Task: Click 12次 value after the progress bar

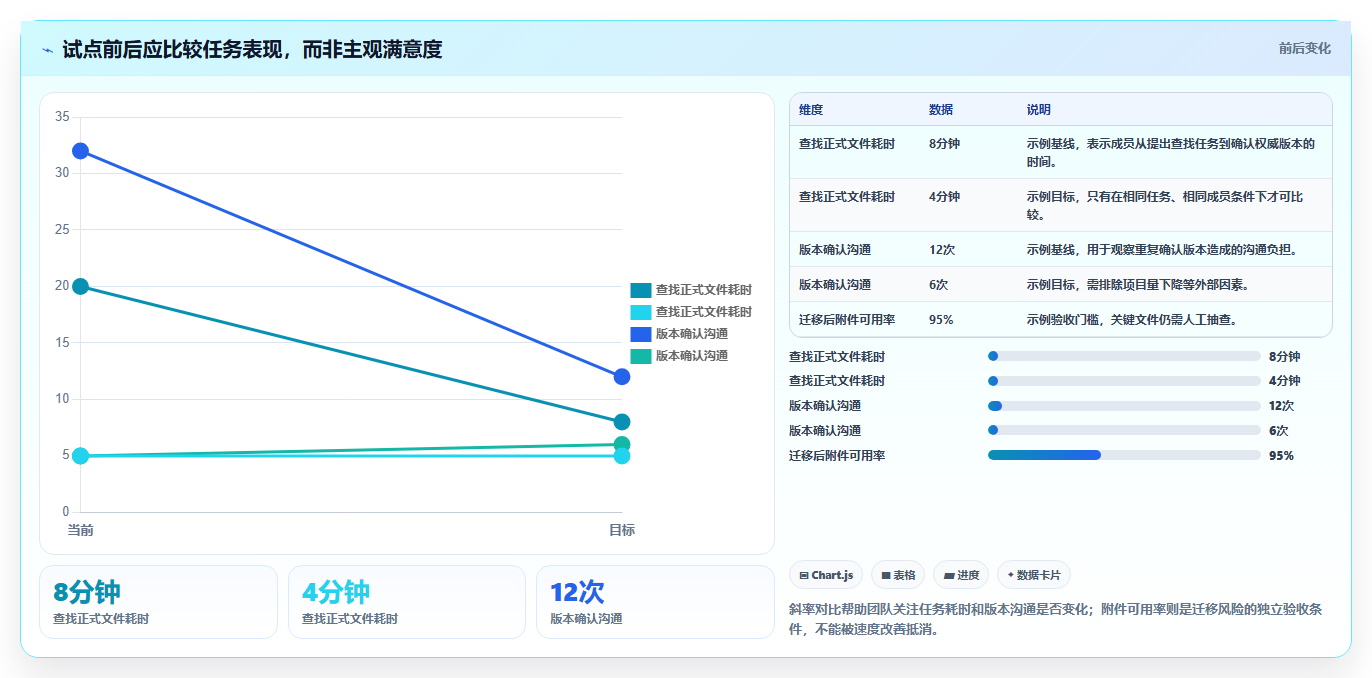Action: [1281, 406]
